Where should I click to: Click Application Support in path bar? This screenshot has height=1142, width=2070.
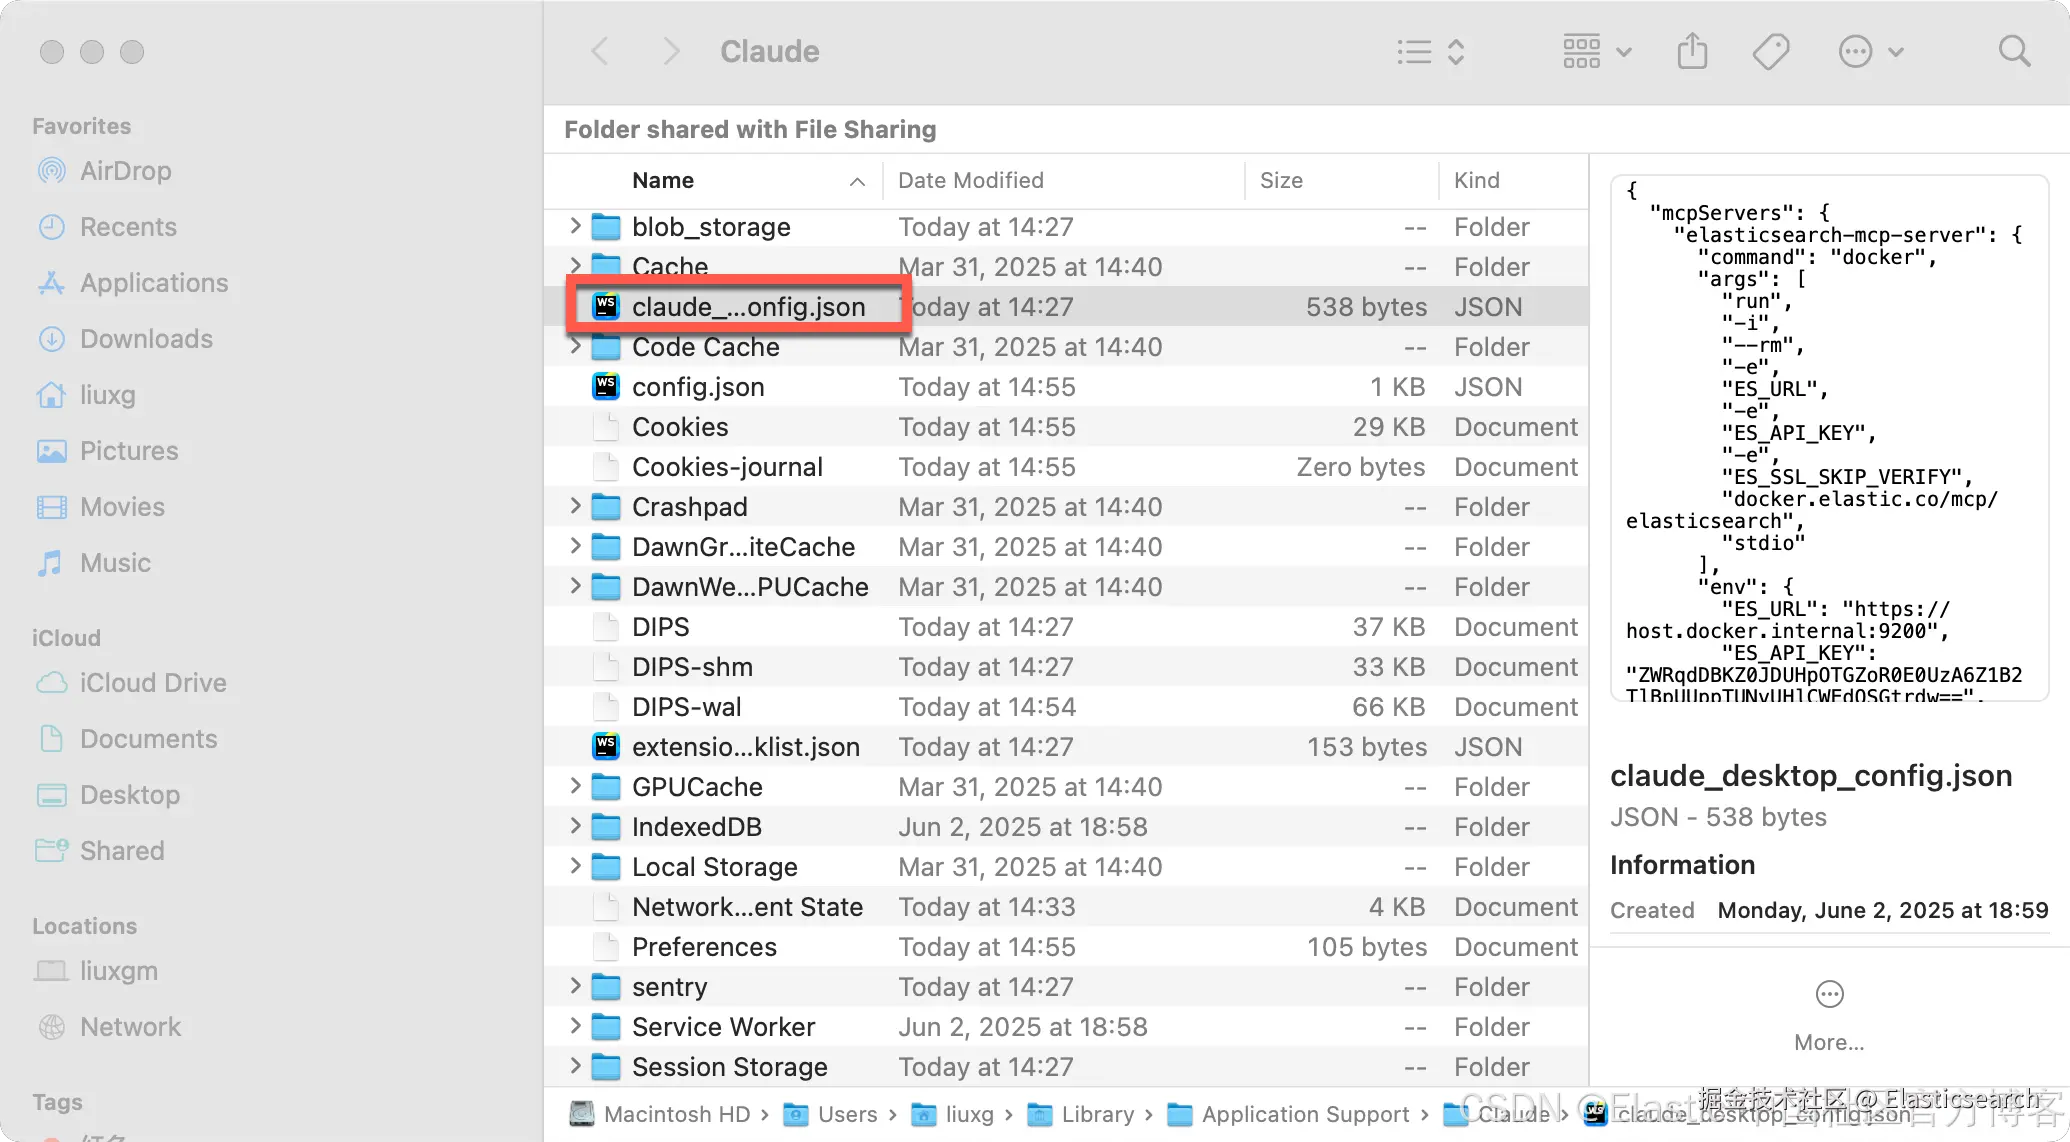coord(1304,1114)
